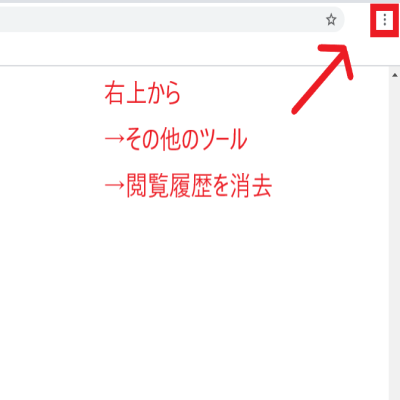Select the その他のツール instruction text
This screenshot has width=400, height=400.
[x=186, y=139]
